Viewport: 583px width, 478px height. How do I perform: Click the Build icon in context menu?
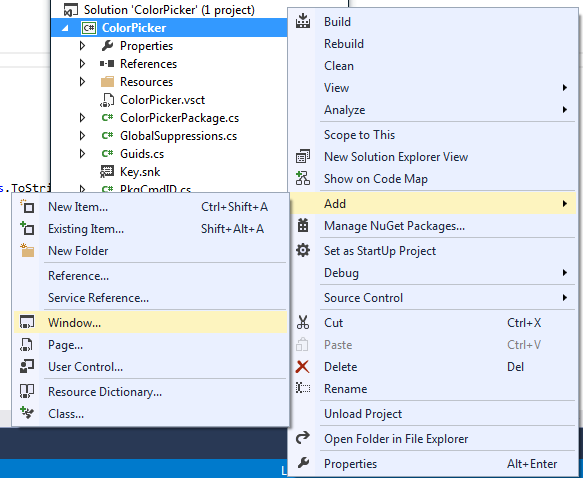click(303, 21)
